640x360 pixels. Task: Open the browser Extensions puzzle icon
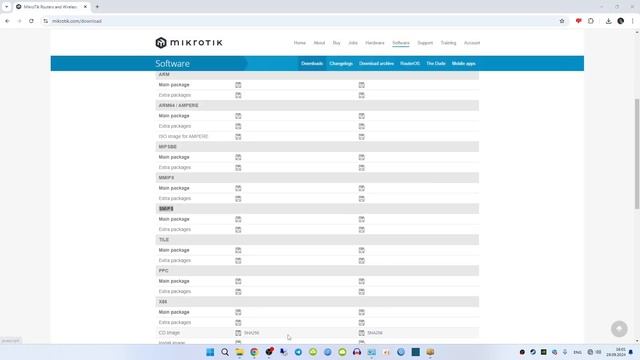coord(591,21)
